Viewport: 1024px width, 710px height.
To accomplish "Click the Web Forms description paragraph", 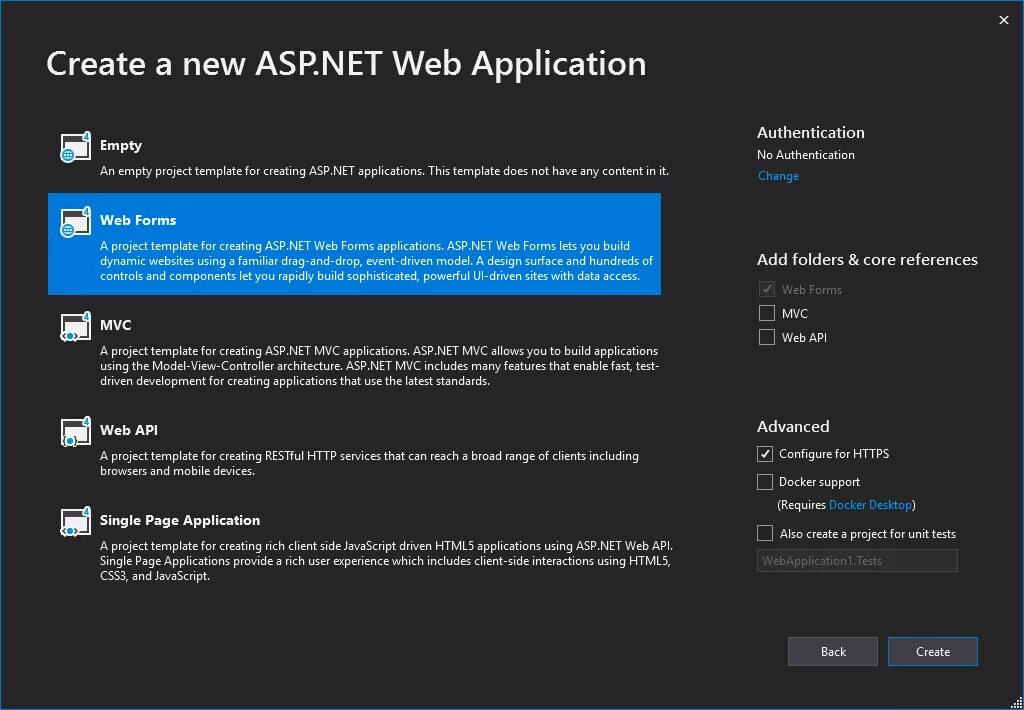I will pyautogui.click(x=376, y=261).
